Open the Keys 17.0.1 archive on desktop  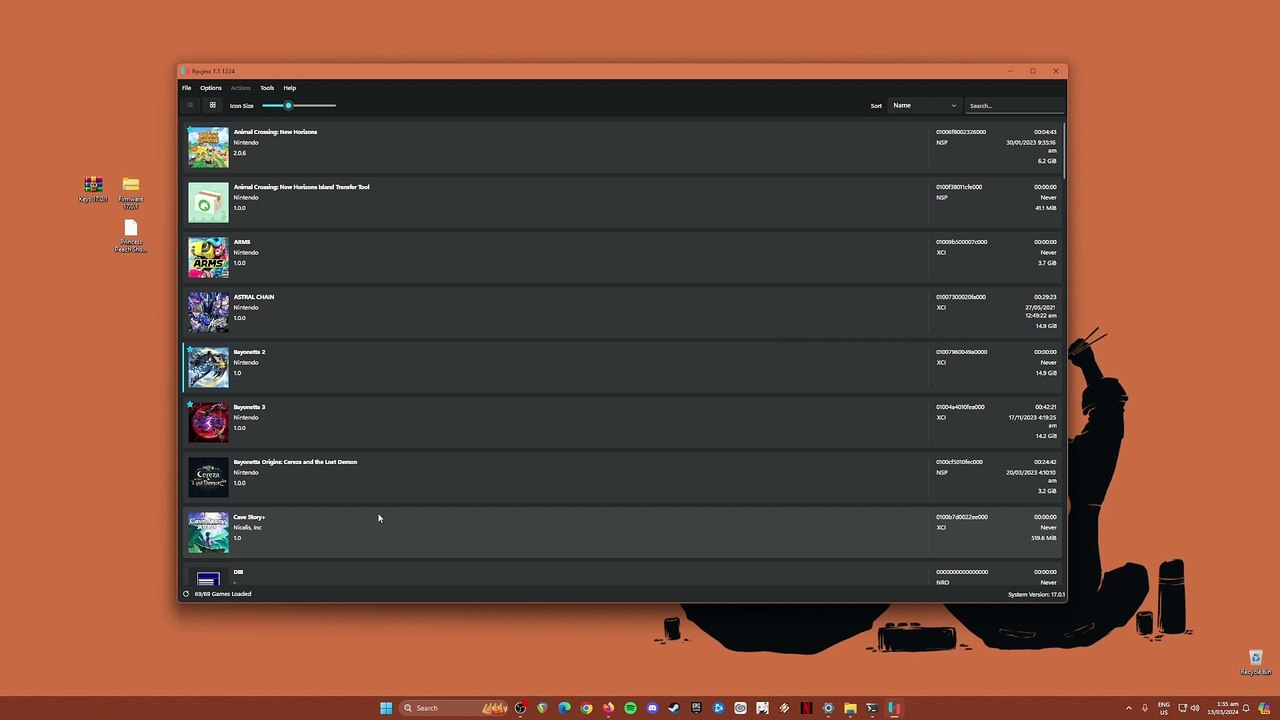point(93,189)
